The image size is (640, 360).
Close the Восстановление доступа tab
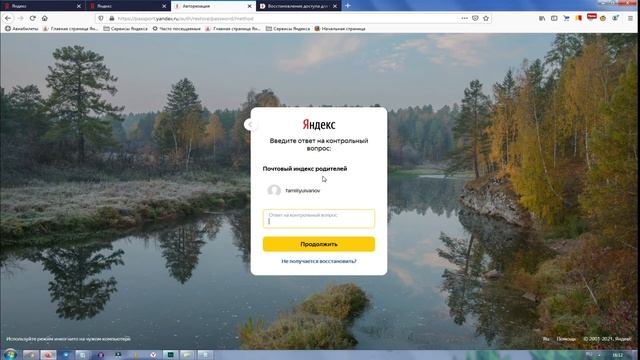(x=335, y=6)
